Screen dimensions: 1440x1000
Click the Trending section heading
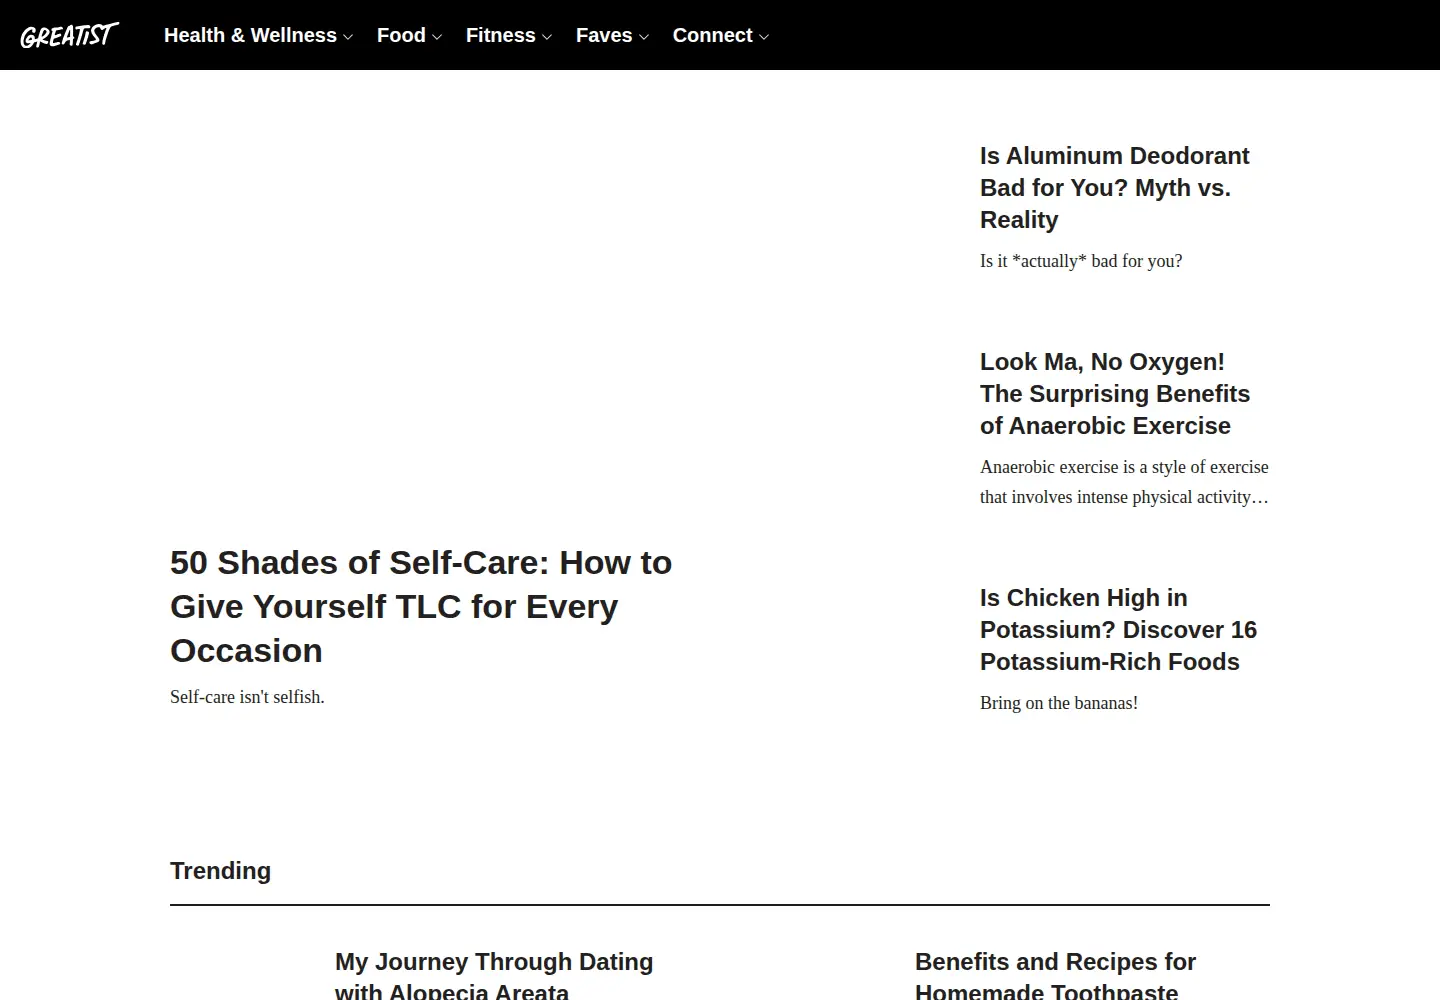click(220, 871)
